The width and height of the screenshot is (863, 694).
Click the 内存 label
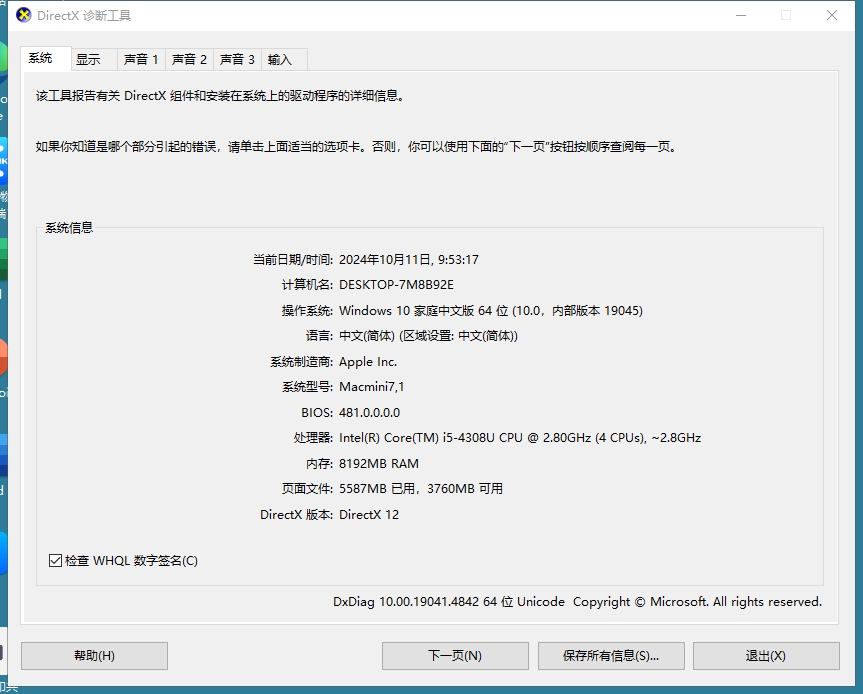(319, 463)
